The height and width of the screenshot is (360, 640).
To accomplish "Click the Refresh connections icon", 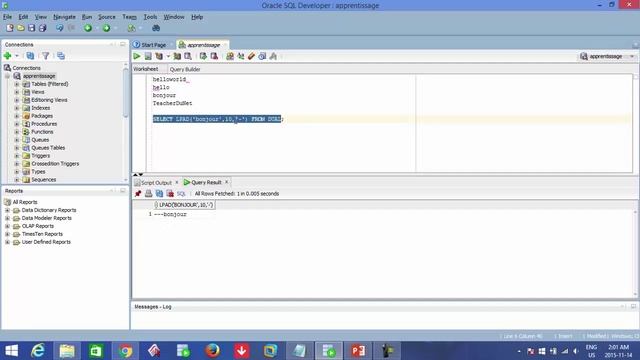I will [30, 56].
